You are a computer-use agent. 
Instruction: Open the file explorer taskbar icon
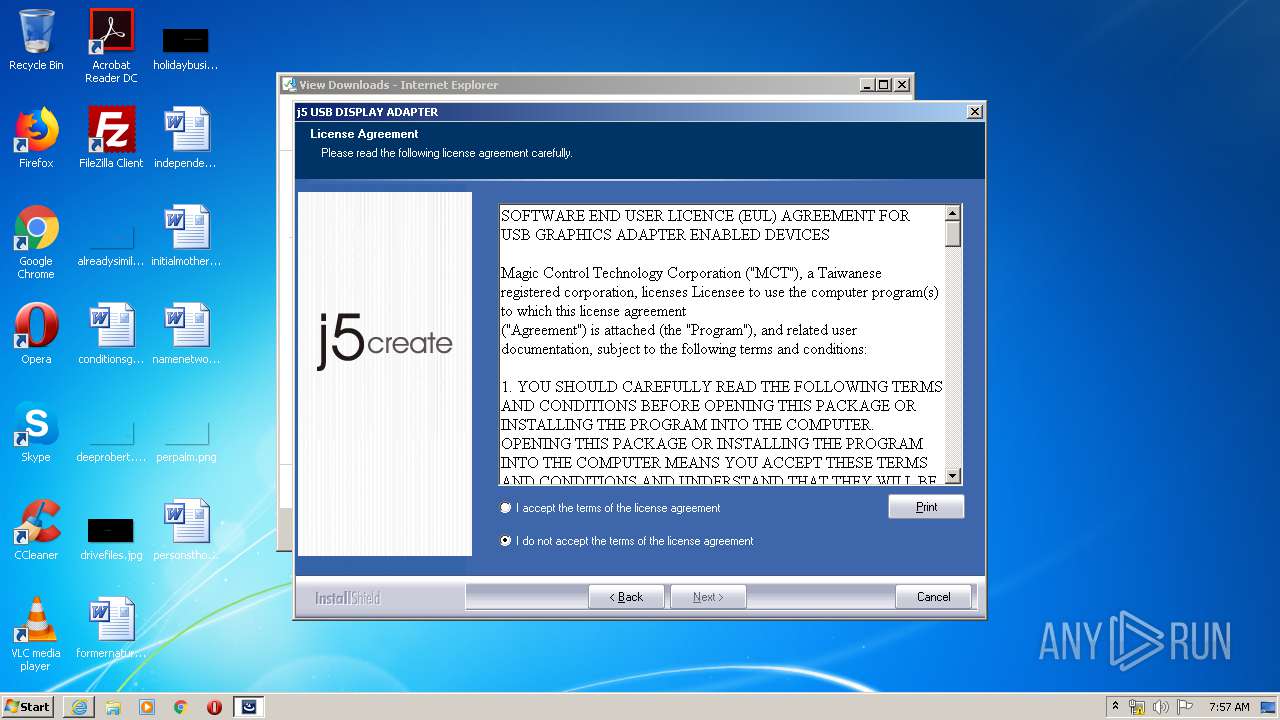pos(113,707)
